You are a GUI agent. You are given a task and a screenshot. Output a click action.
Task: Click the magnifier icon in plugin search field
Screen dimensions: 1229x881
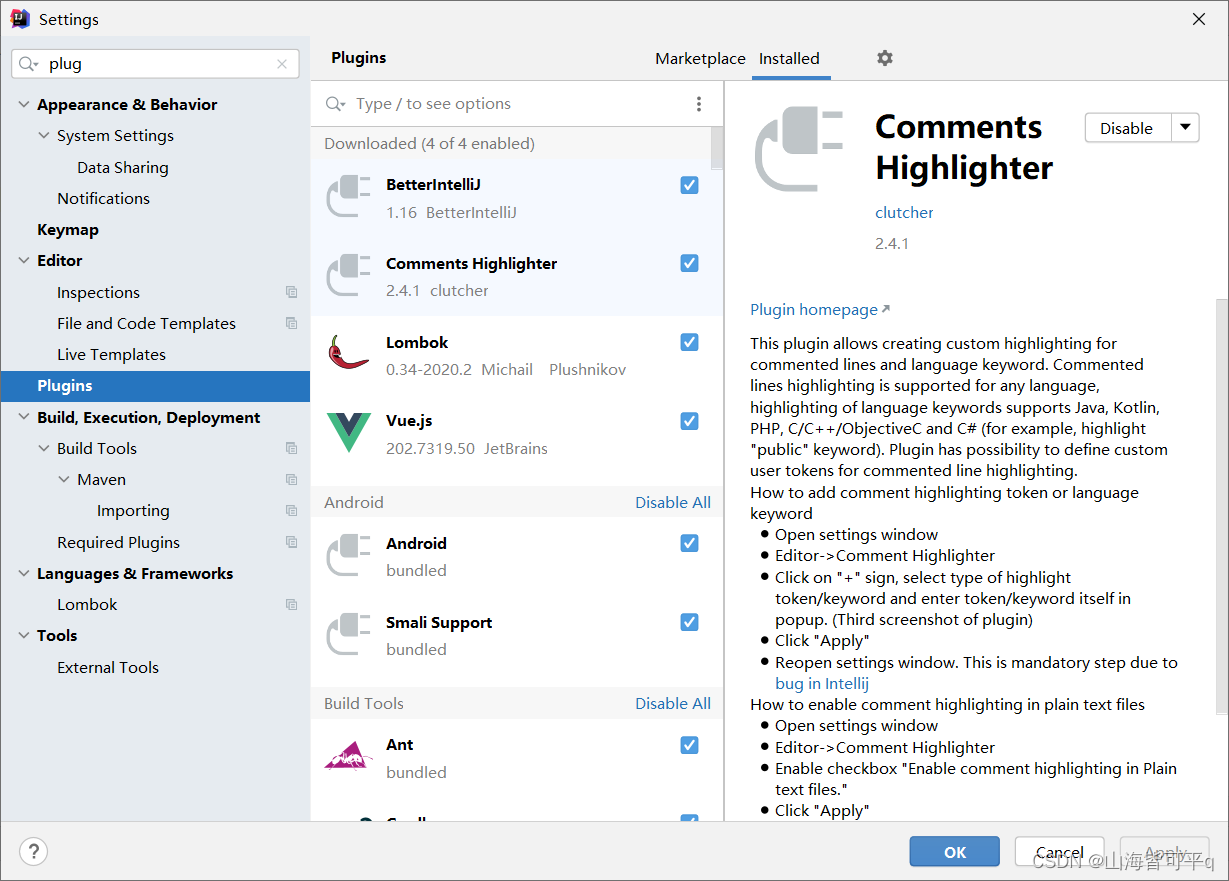(x=335, y=104)
